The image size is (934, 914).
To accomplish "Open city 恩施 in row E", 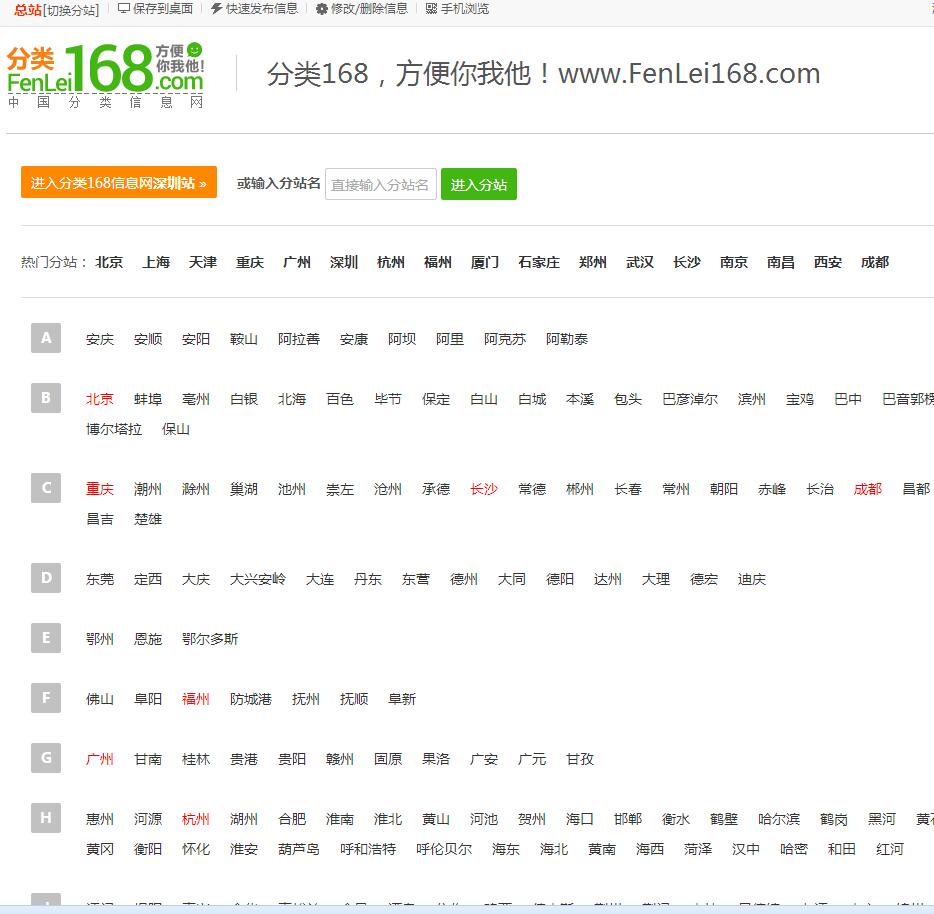I will click(x=148, y=639).
